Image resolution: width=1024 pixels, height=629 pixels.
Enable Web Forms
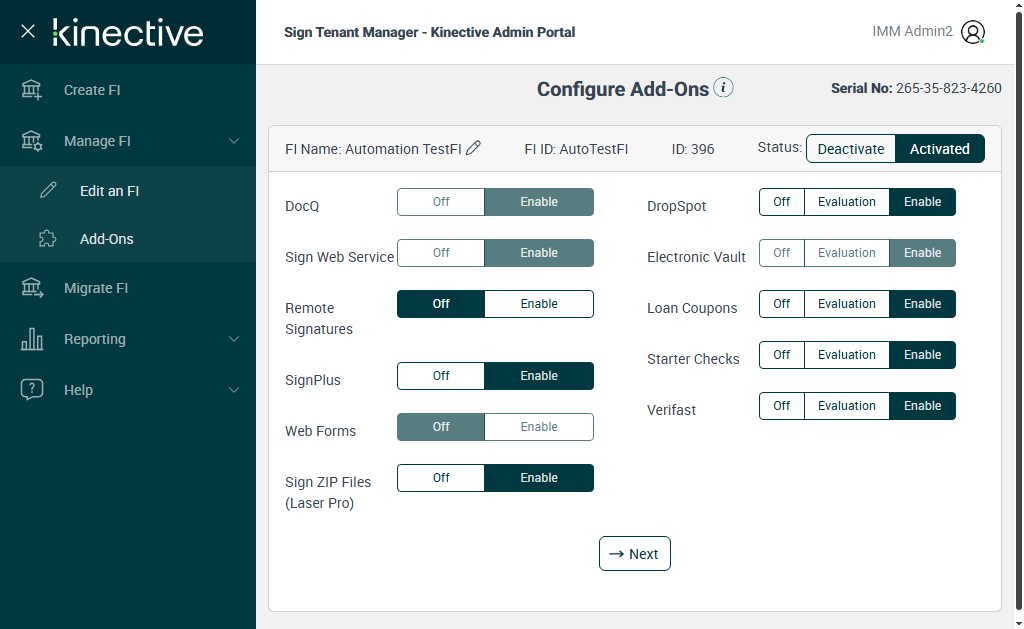click(x=539, y=427)
